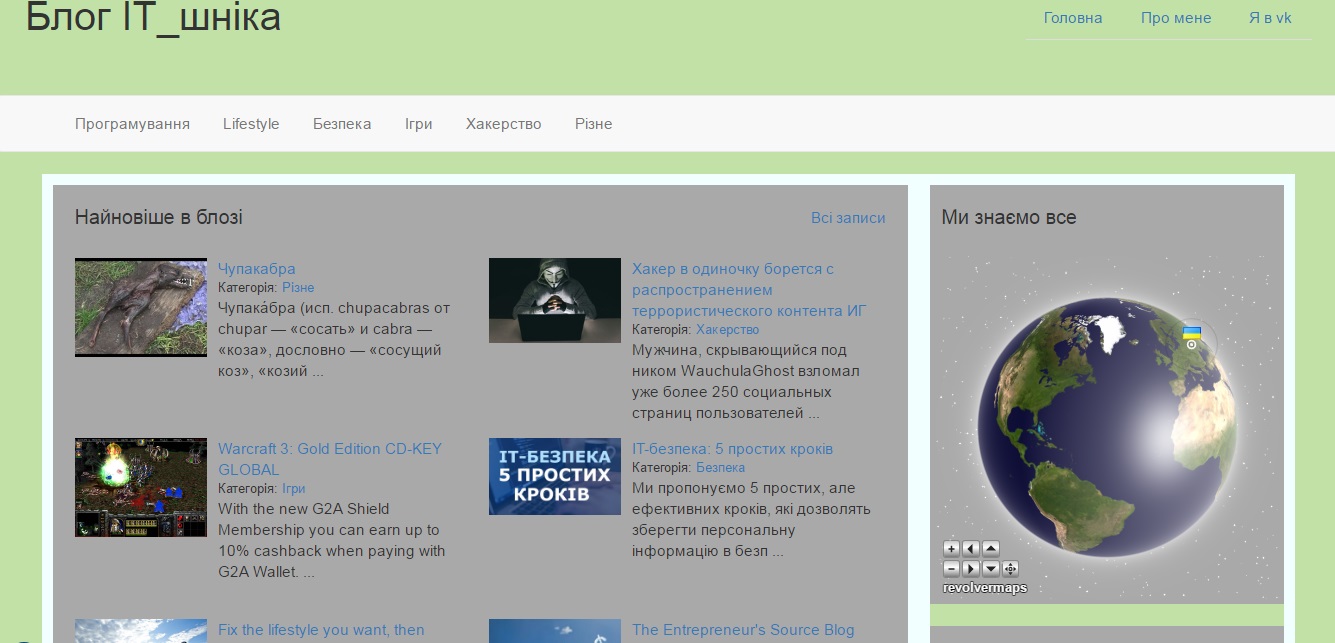This screenshot has width=1335, height=643.
Task: Open the Різне category in menu bar
Action: 594,124
